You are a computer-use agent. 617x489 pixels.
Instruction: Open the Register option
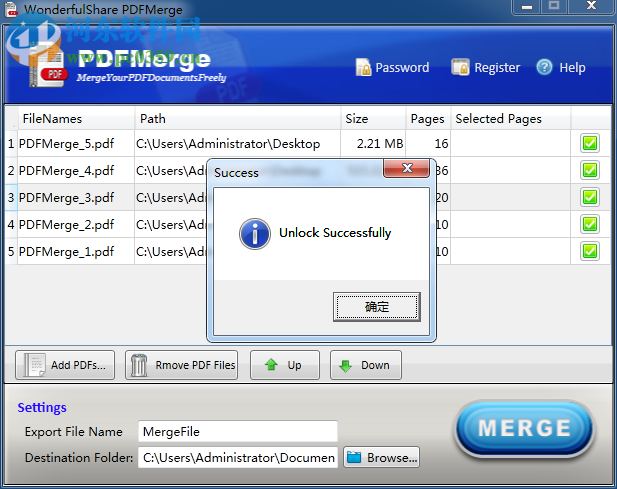click(486, 67)
